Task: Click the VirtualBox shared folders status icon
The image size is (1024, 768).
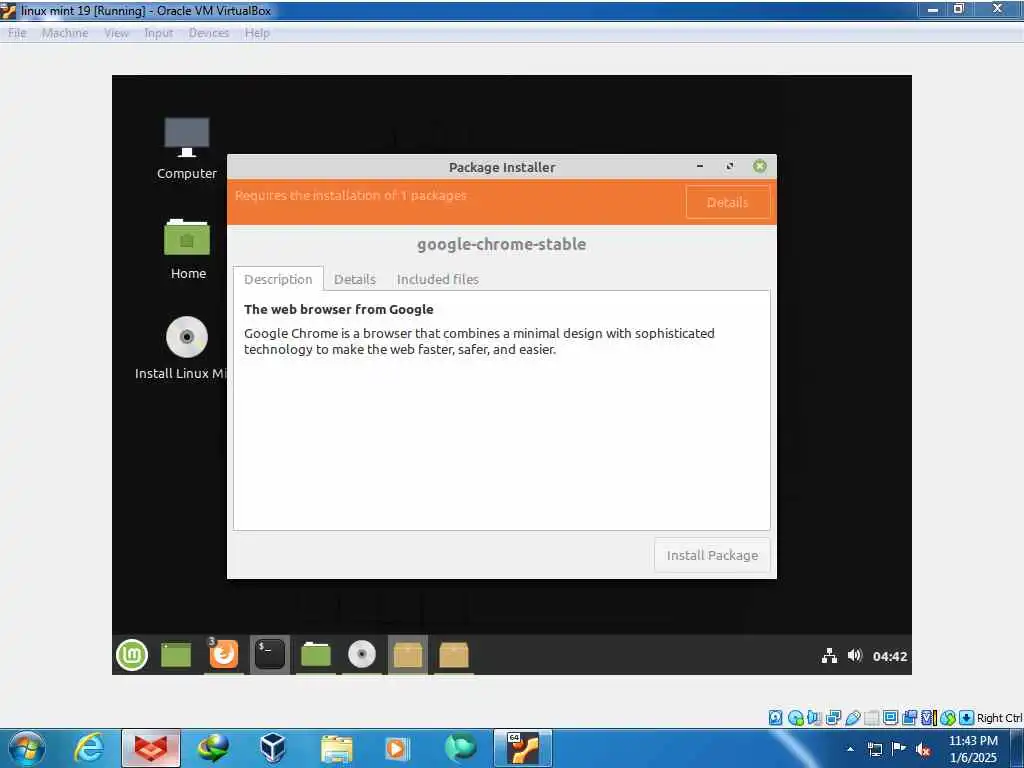Action: point(871,718)
